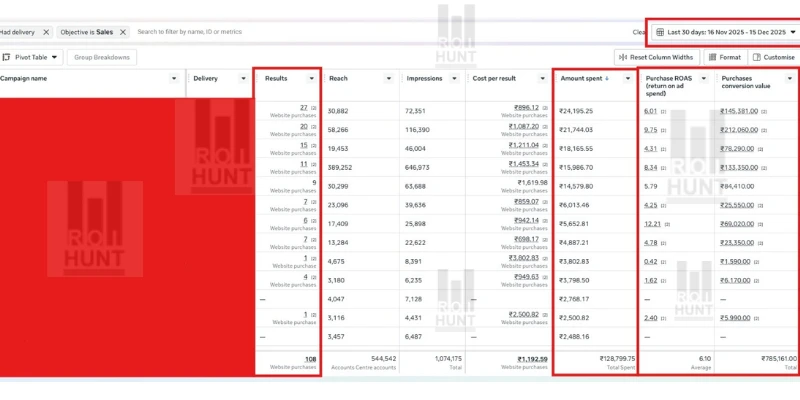Click the Results column header label

point(276,79)
